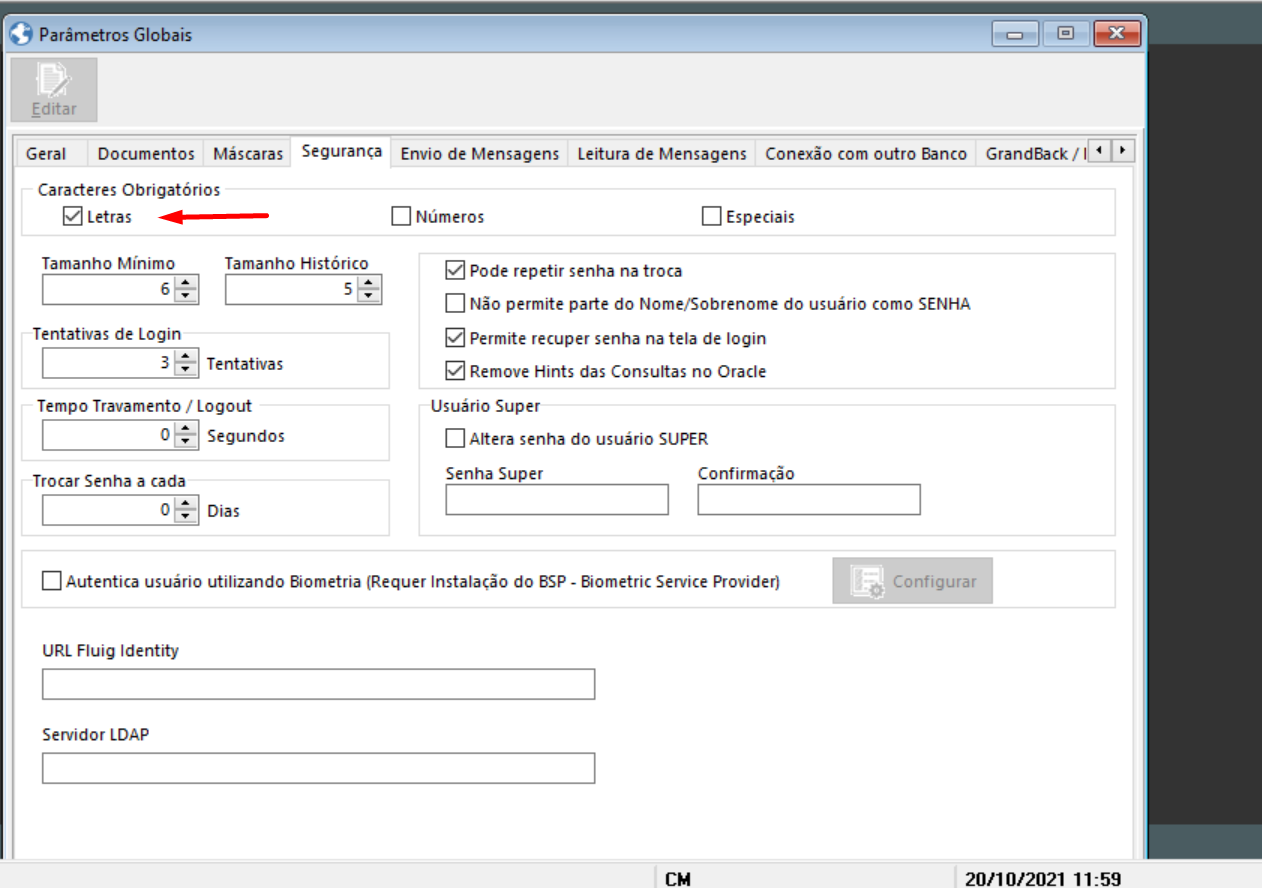Toggle the Letras checkbox
Screen dimensions: 1262x888
click(x=72, y=216)
